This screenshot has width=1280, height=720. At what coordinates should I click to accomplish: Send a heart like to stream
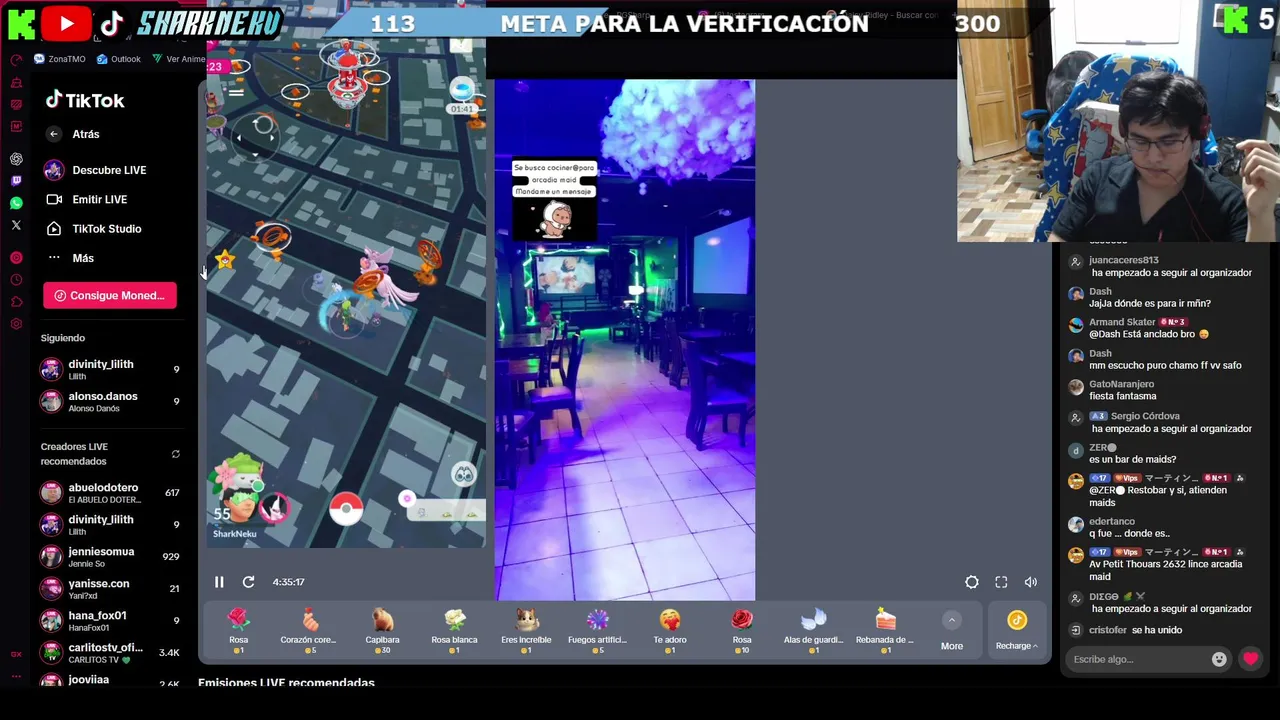click(x=1251, y=659)
